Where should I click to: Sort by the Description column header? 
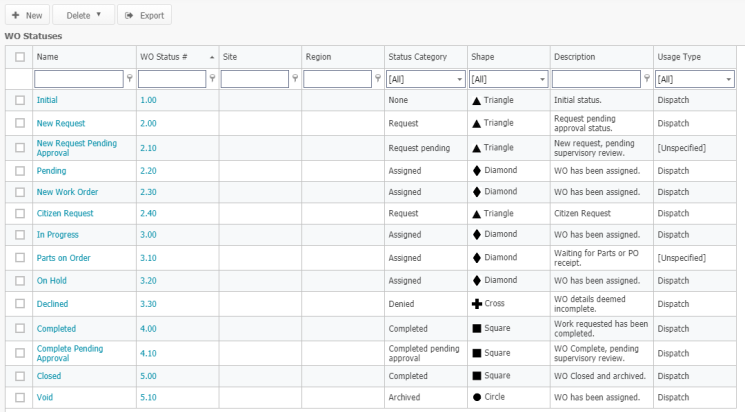tap(574, 57)
